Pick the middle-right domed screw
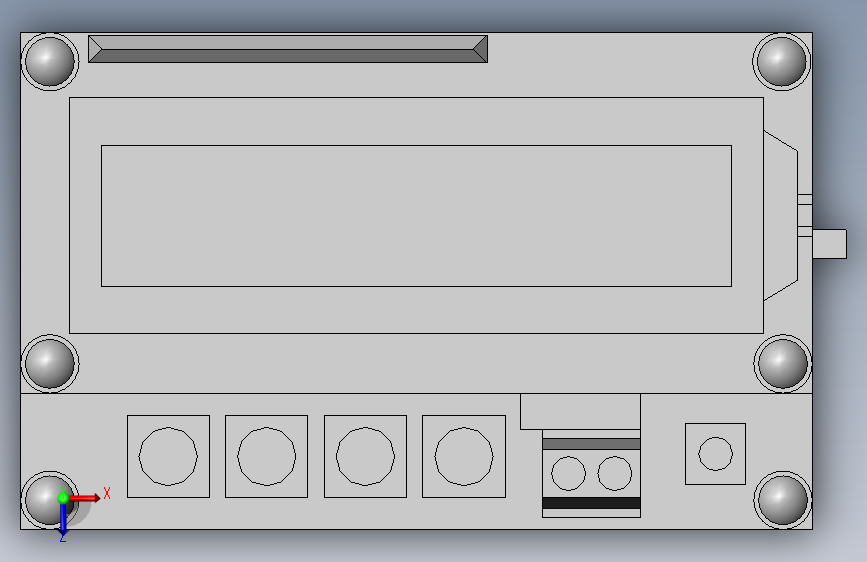Image resolution: width=867 pixels, height=562 pixels. [x=782, y=363]
